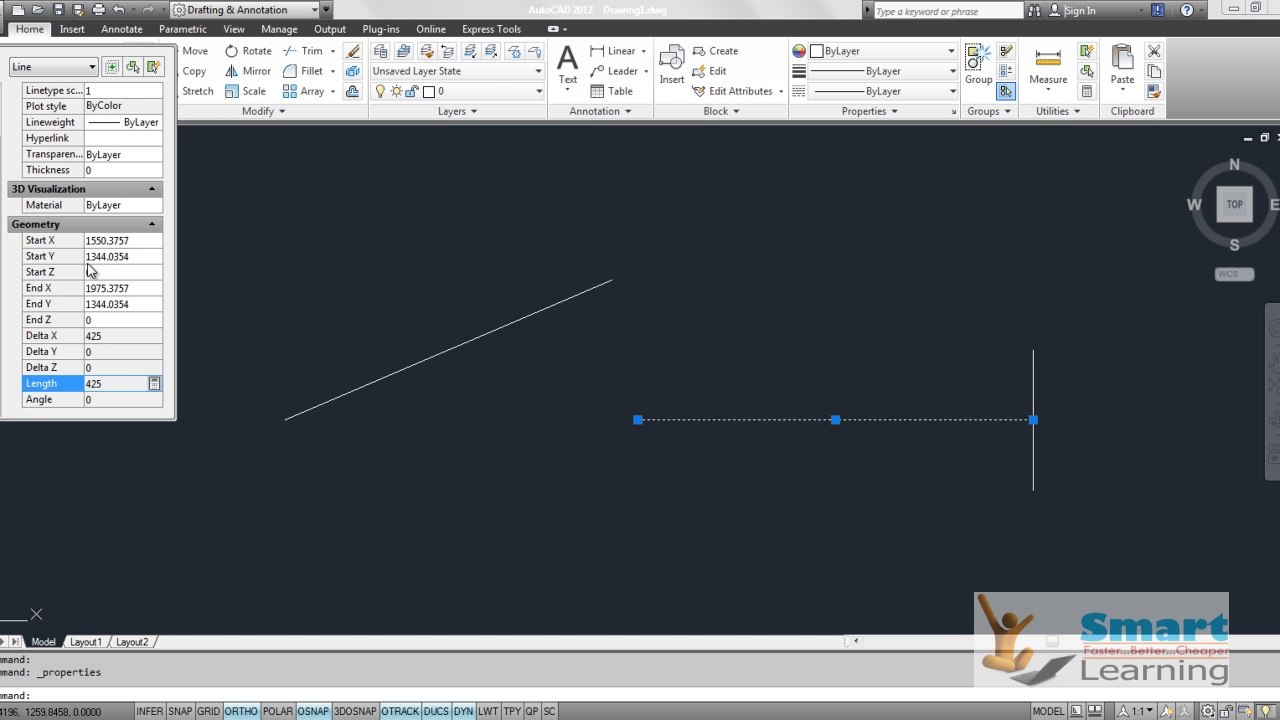Viewport: 1280px width, 720px height.
Task: Select the Trim tool
Action: (x=304, y=51)
